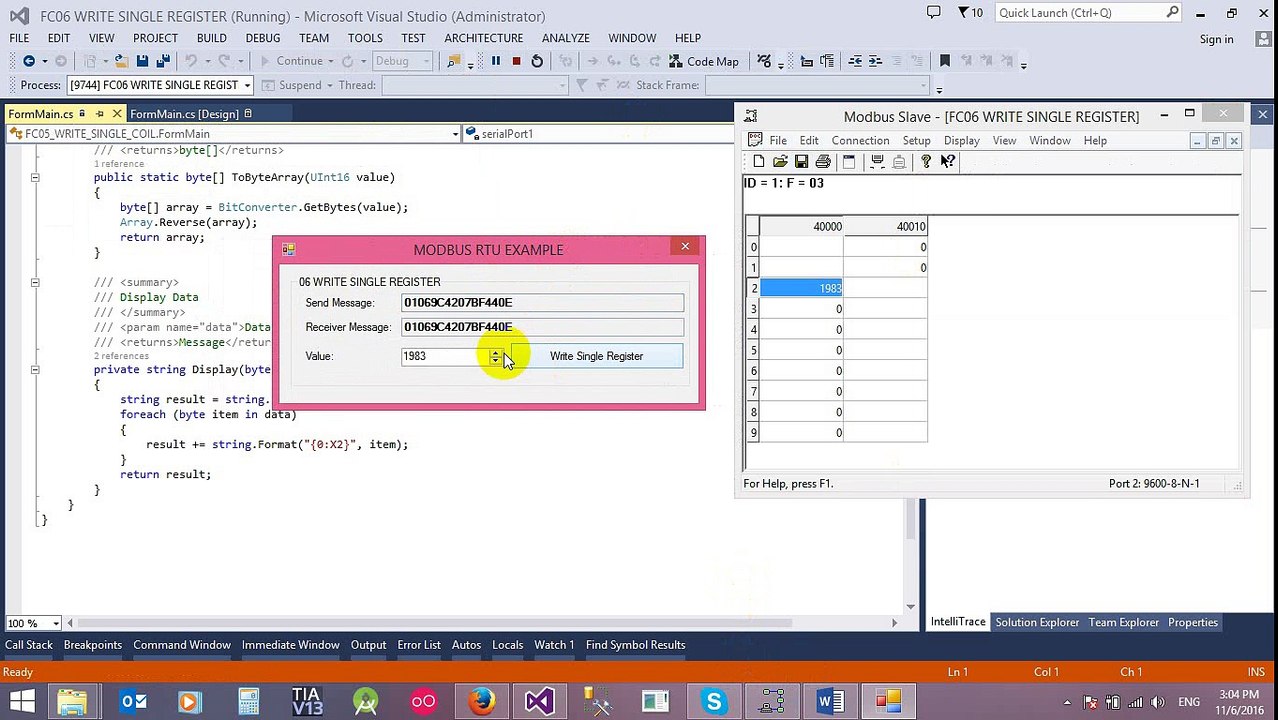The width and height of the screenshot is (1278, 720).
Task: Click Open folder icon in Modbus Slave toolbar
Action: (780, 161)
